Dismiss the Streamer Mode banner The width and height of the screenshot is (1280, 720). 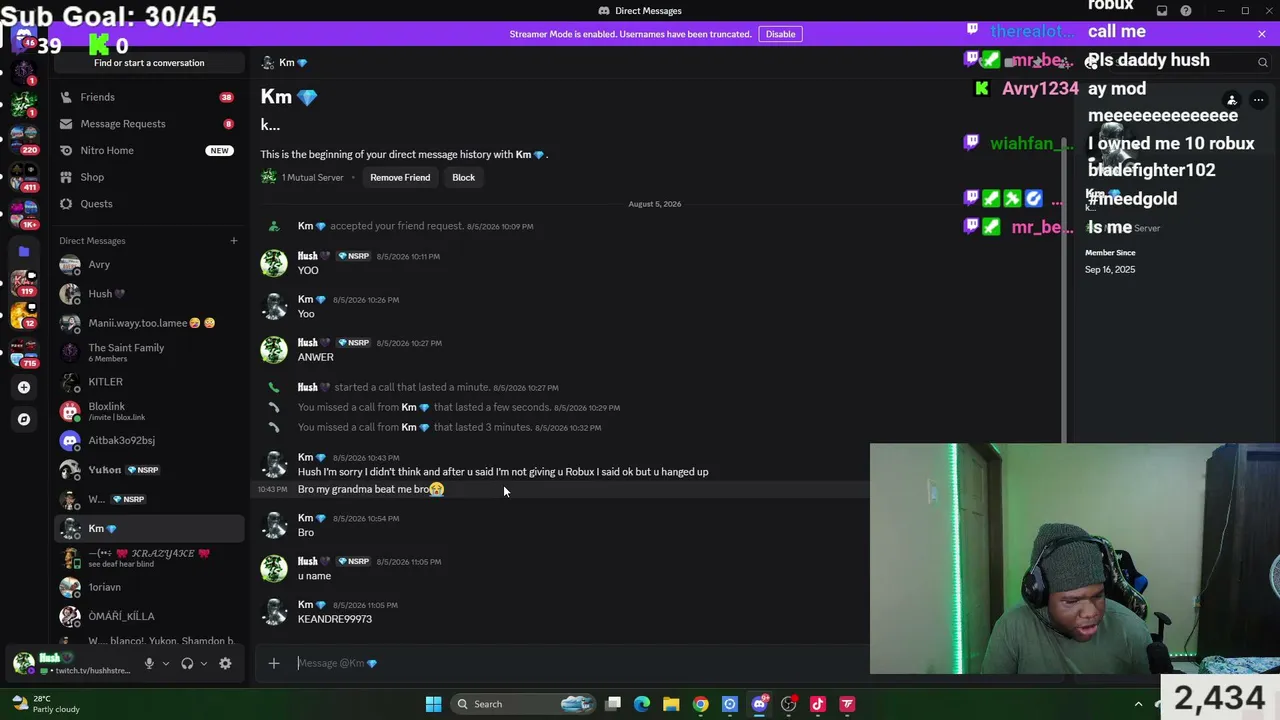coord(1262,34)
